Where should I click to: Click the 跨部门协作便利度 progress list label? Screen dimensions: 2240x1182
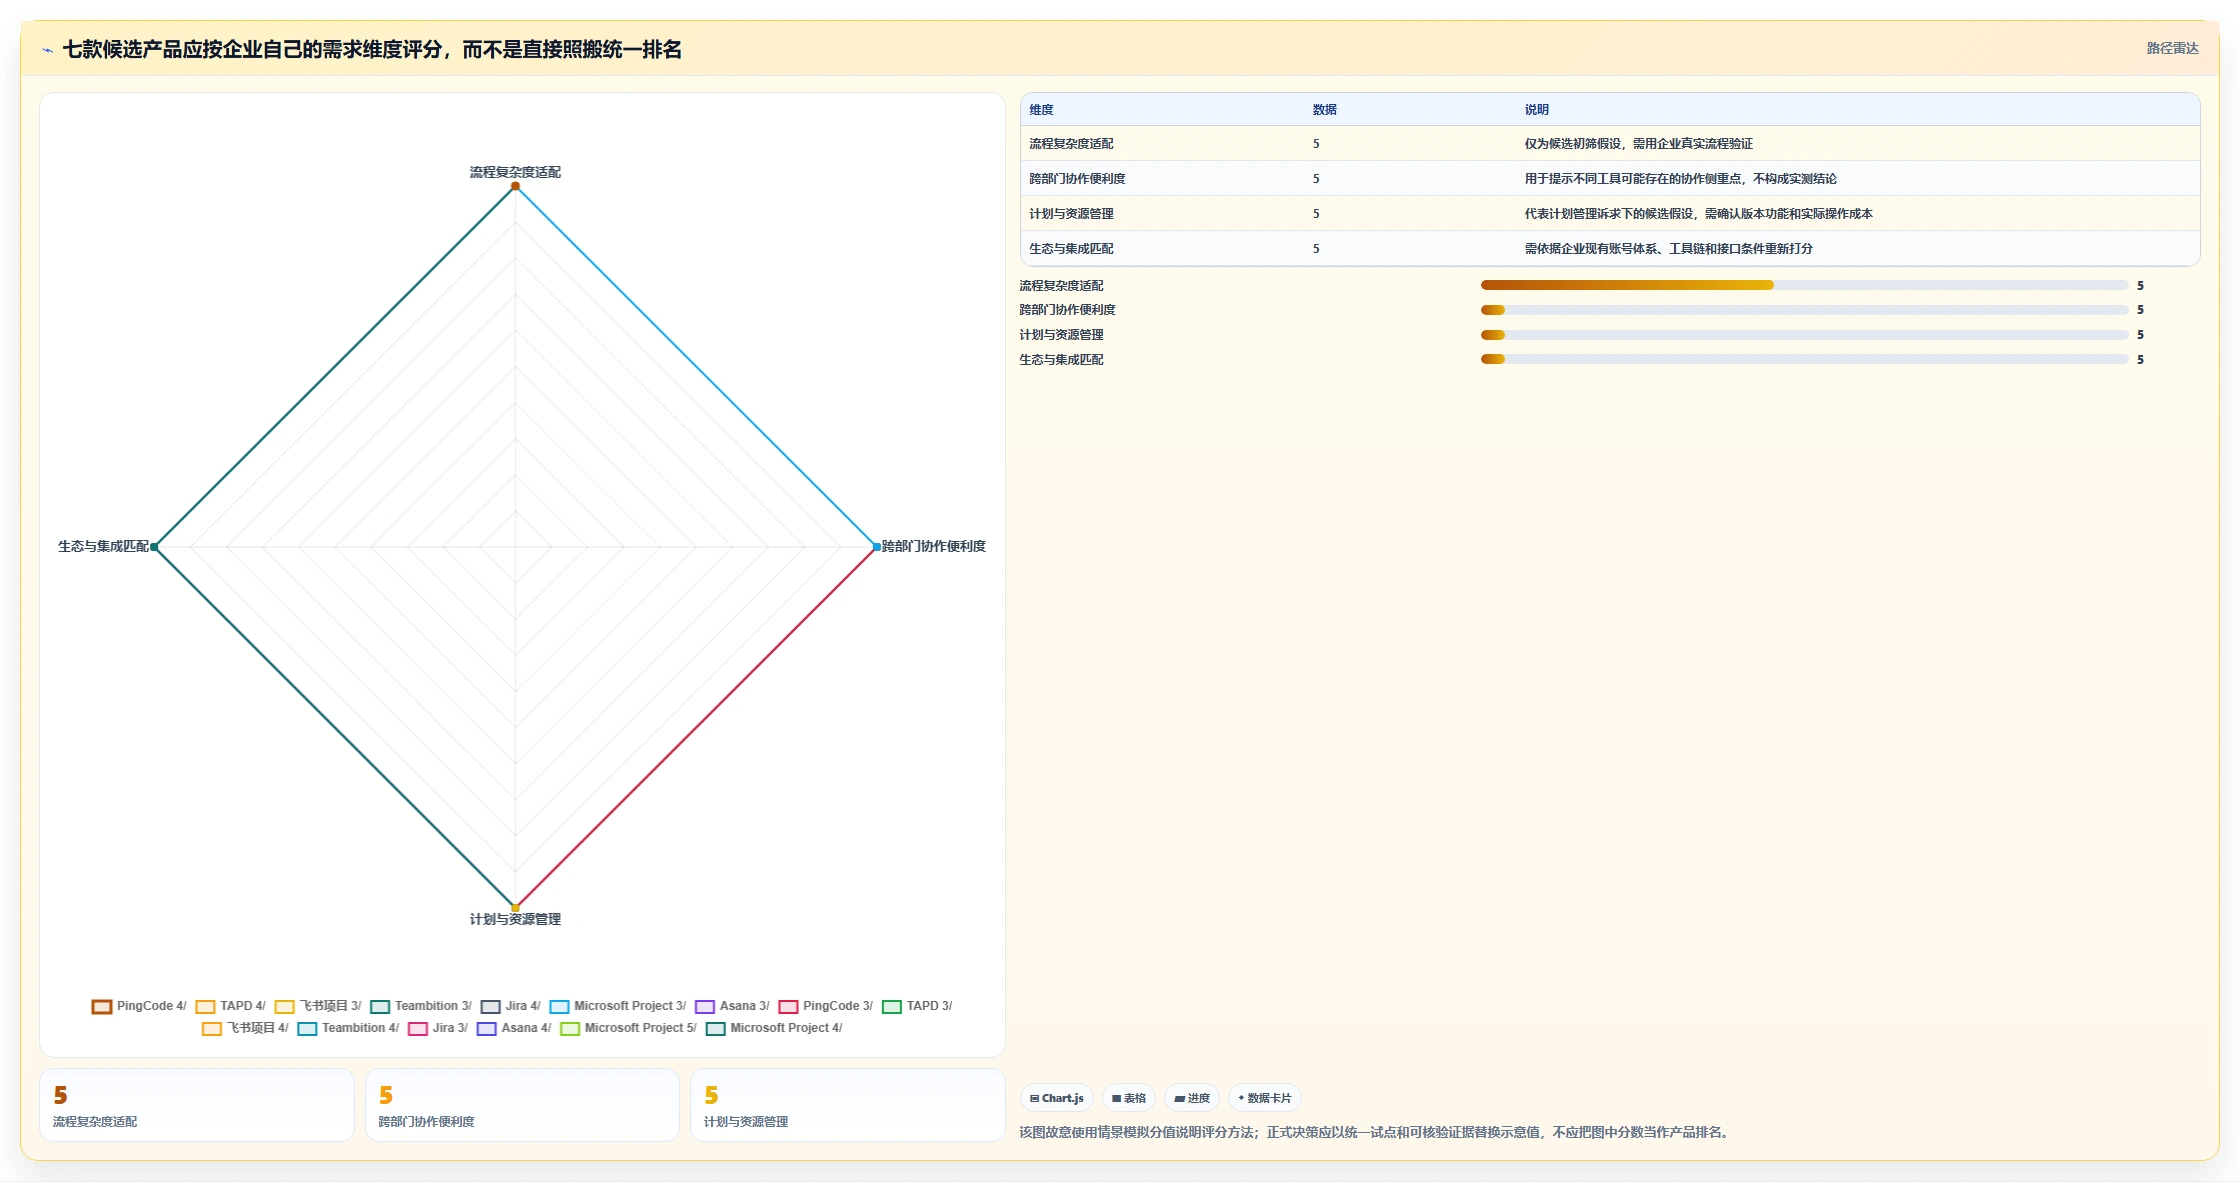tap(1067, 310)
